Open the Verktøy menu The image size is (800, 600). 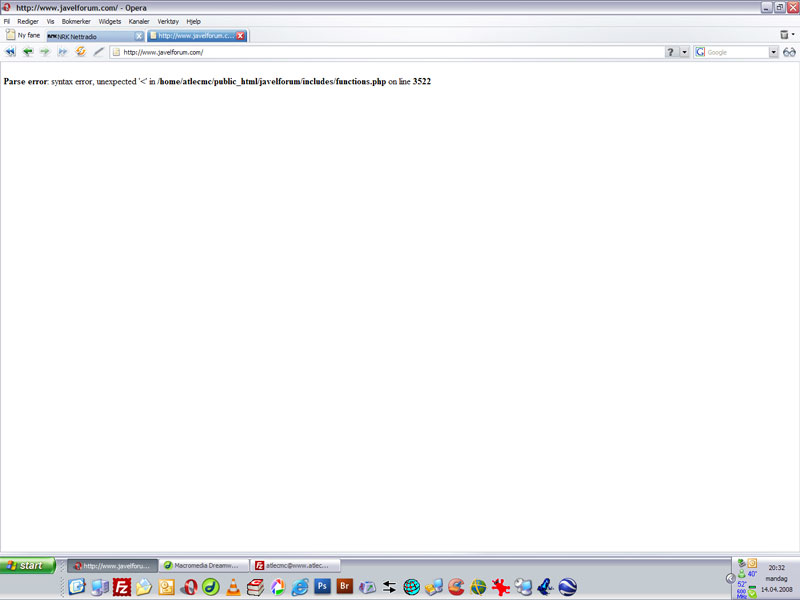tap(168, 21)
